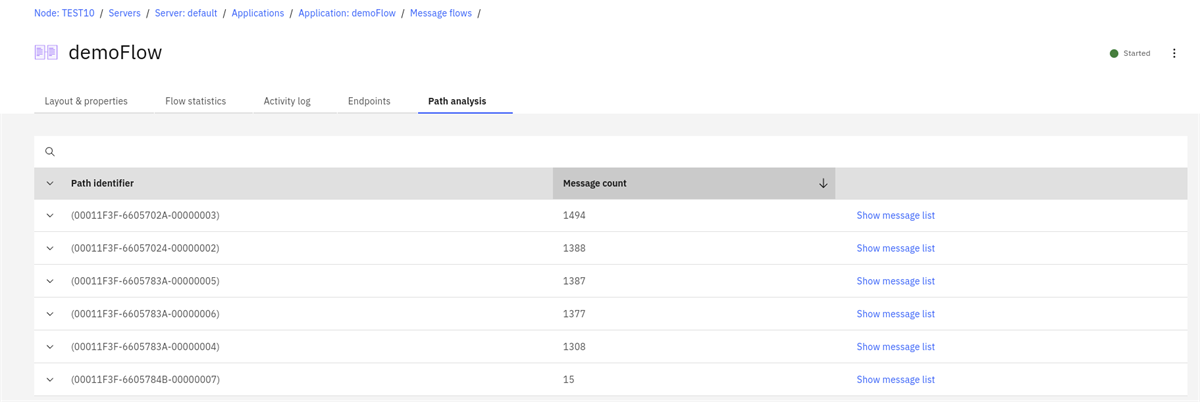Navigate to Applications breadcrumb

(x=257, y=13)
